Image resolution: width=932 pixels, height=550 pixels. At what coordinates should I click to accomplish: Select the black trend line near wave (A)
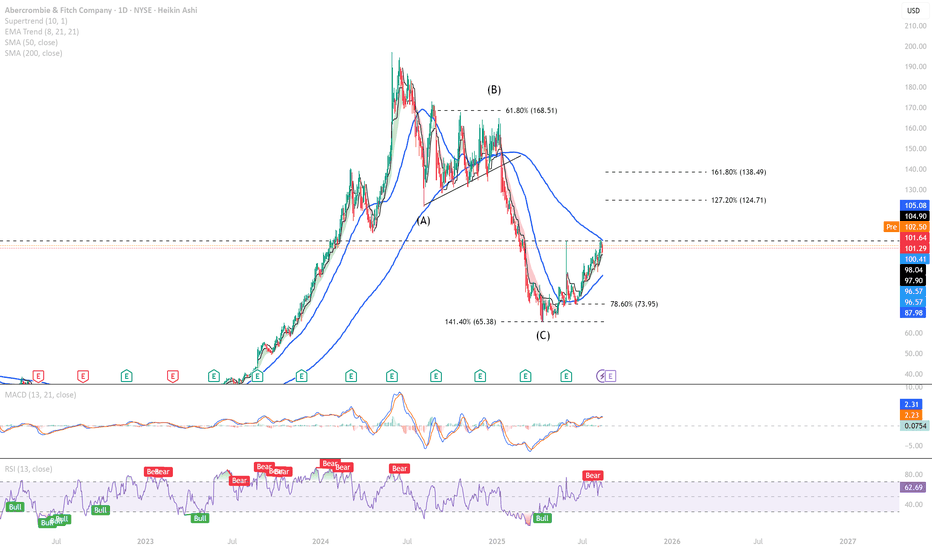473,180
